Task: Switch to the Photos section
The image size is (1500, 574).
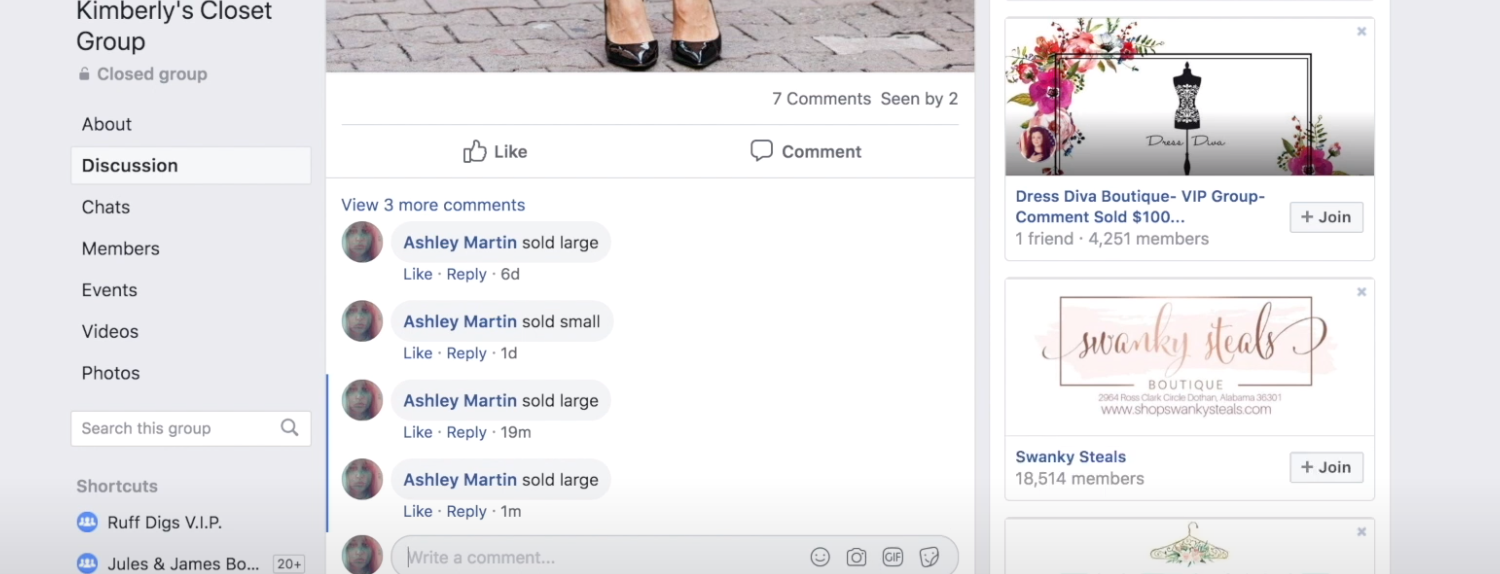Action: tap(110, 373)
